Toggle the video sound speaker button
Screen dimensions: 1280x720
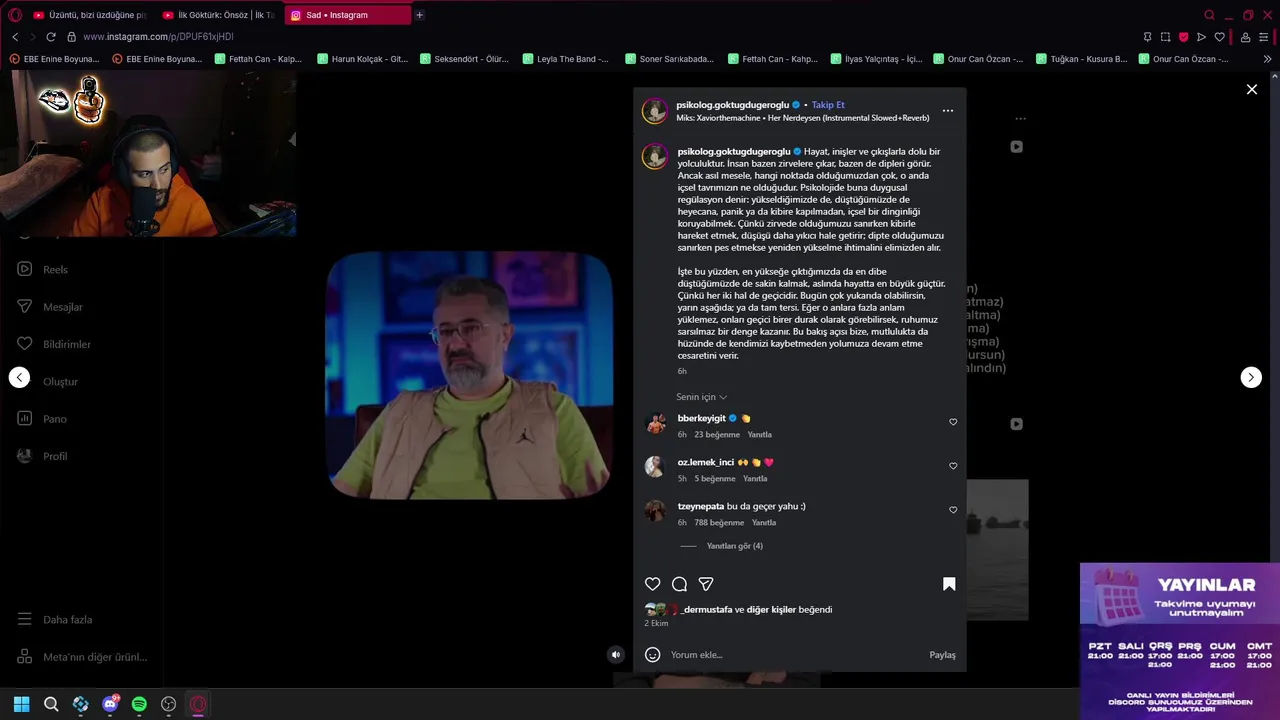[616, 655]
